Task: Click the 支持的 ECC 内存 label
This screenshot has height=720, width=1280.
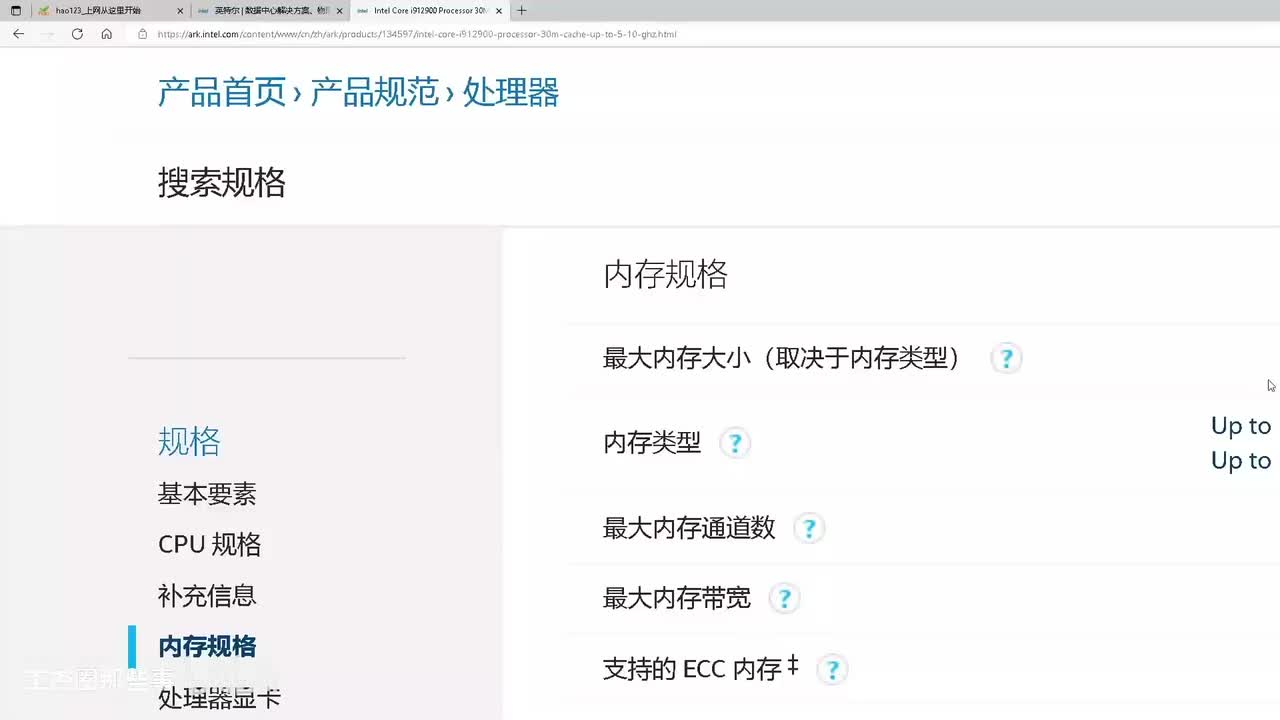Action: [x=701, y=669]
